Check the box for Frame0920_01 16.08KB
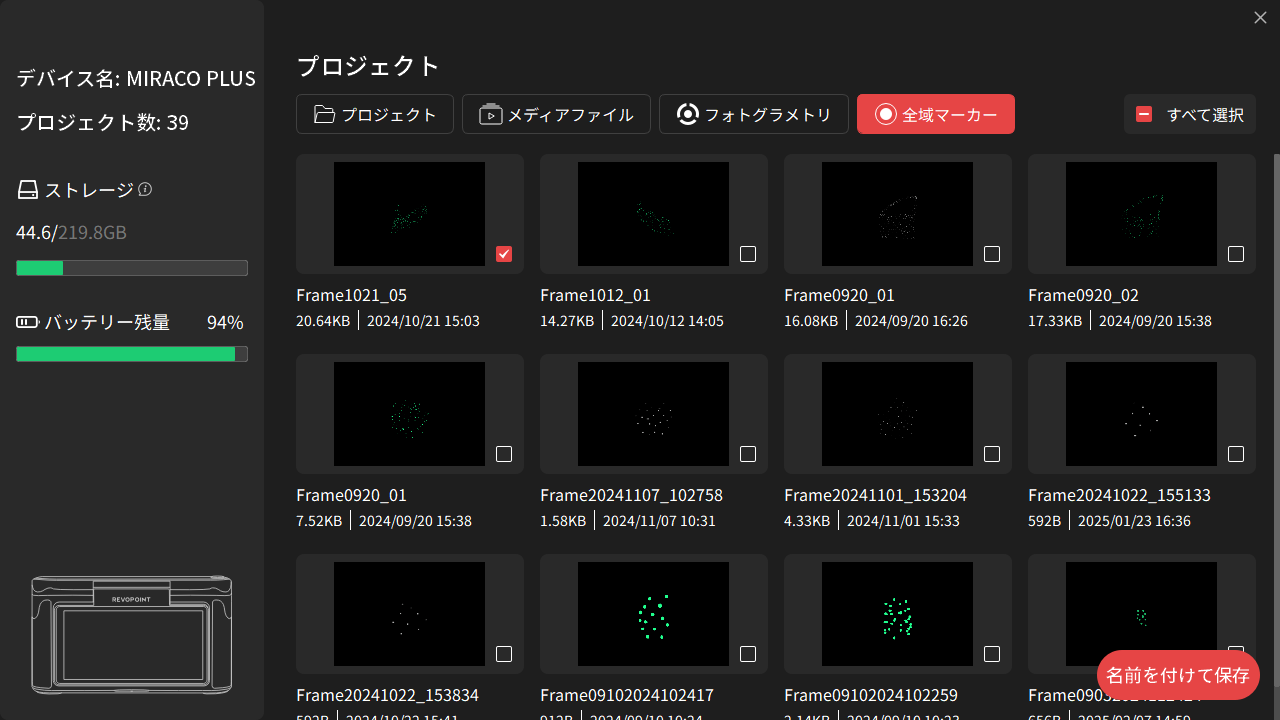The height and width of the screenshot is (720, 1280). 992,254
